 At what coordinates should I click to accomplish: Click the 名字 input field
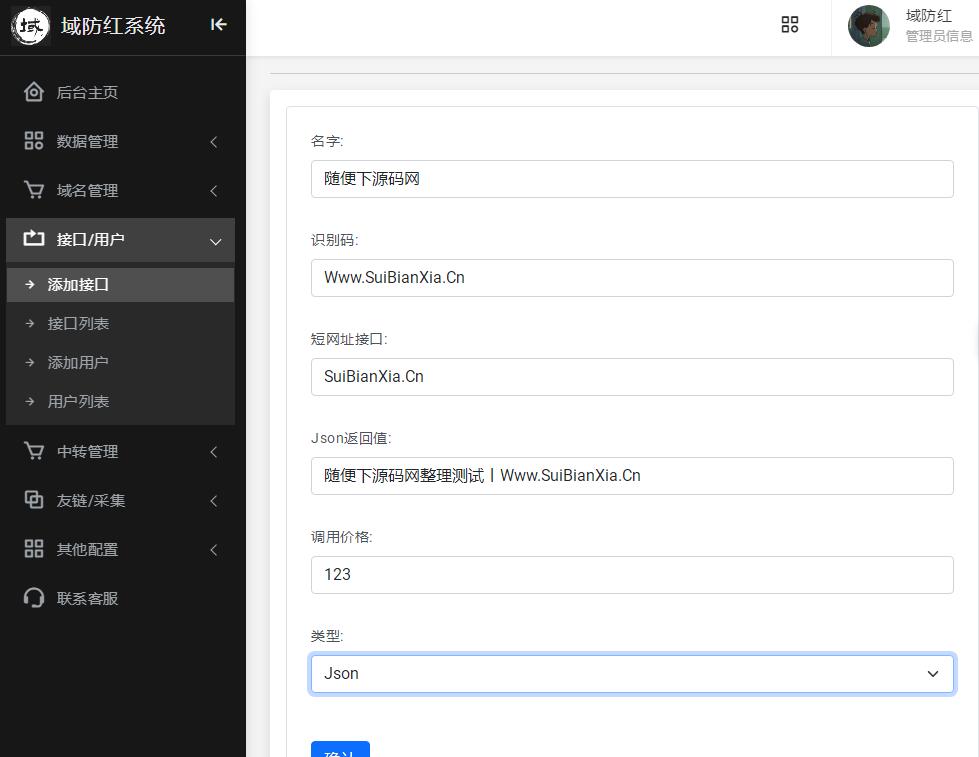pyautogui.click(x=631, y=180)
